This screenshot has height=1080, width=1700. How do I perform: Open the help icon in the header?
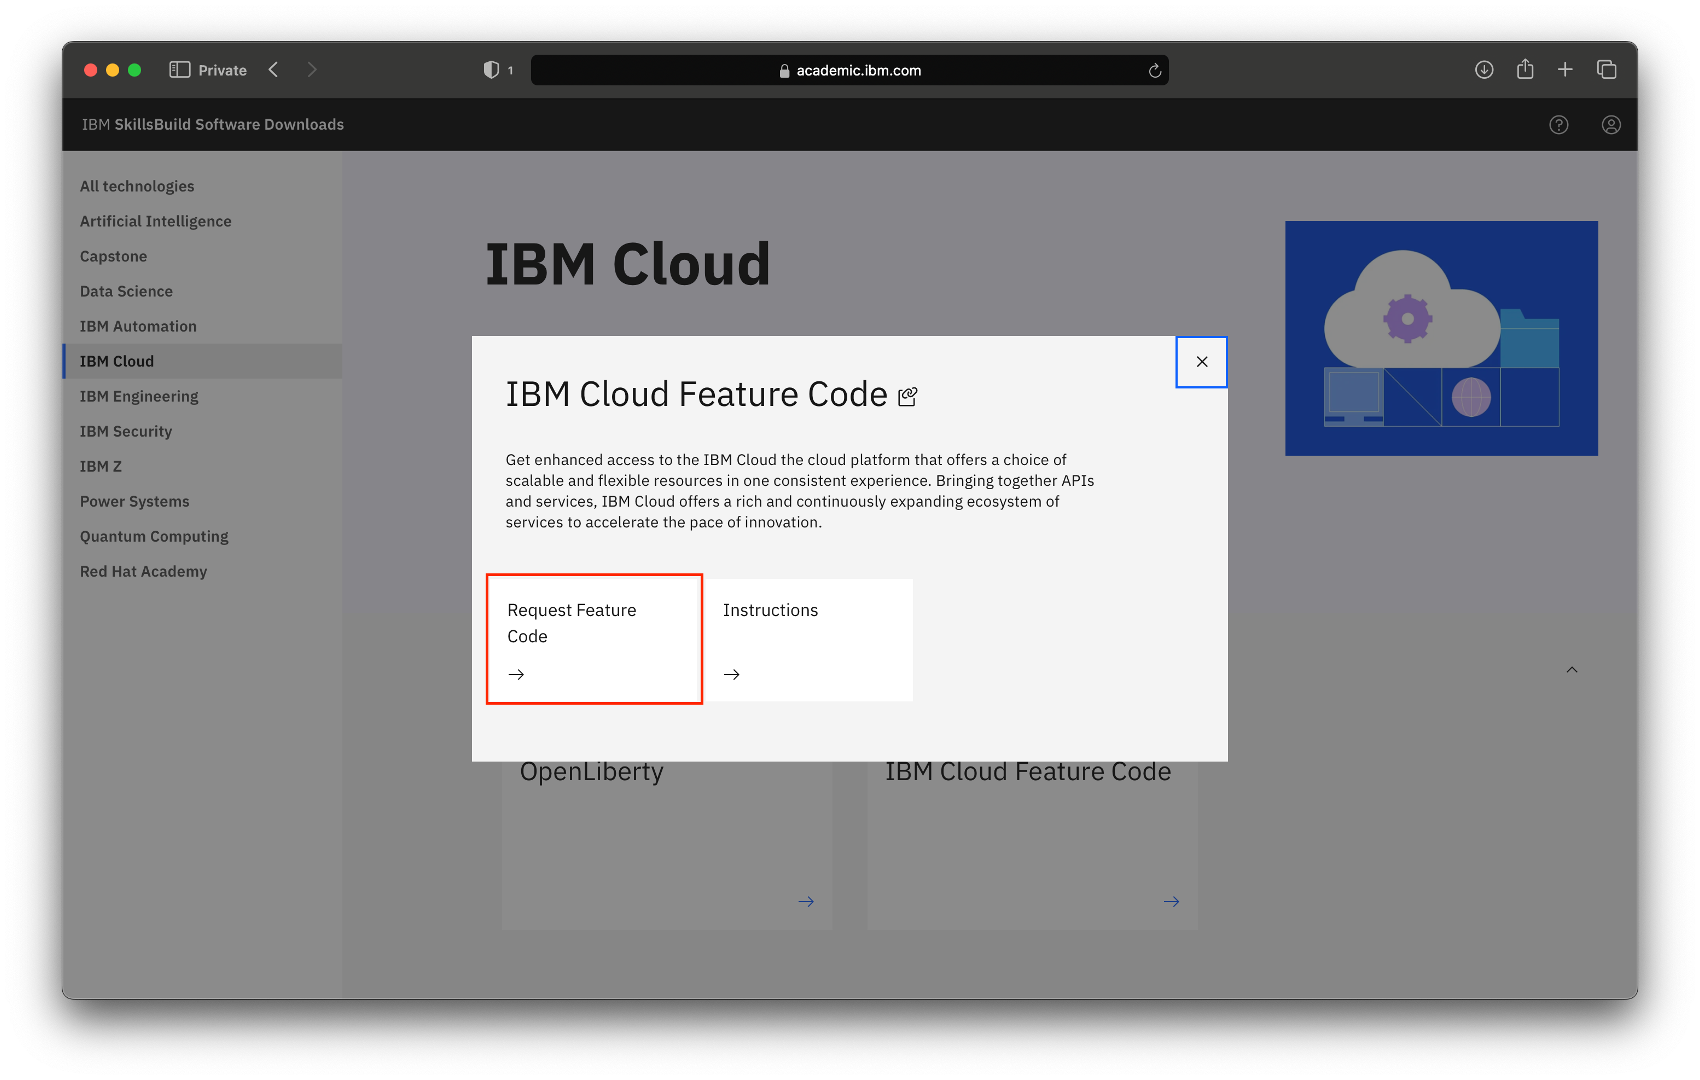pyautogui.click(x=1558, y=125)
